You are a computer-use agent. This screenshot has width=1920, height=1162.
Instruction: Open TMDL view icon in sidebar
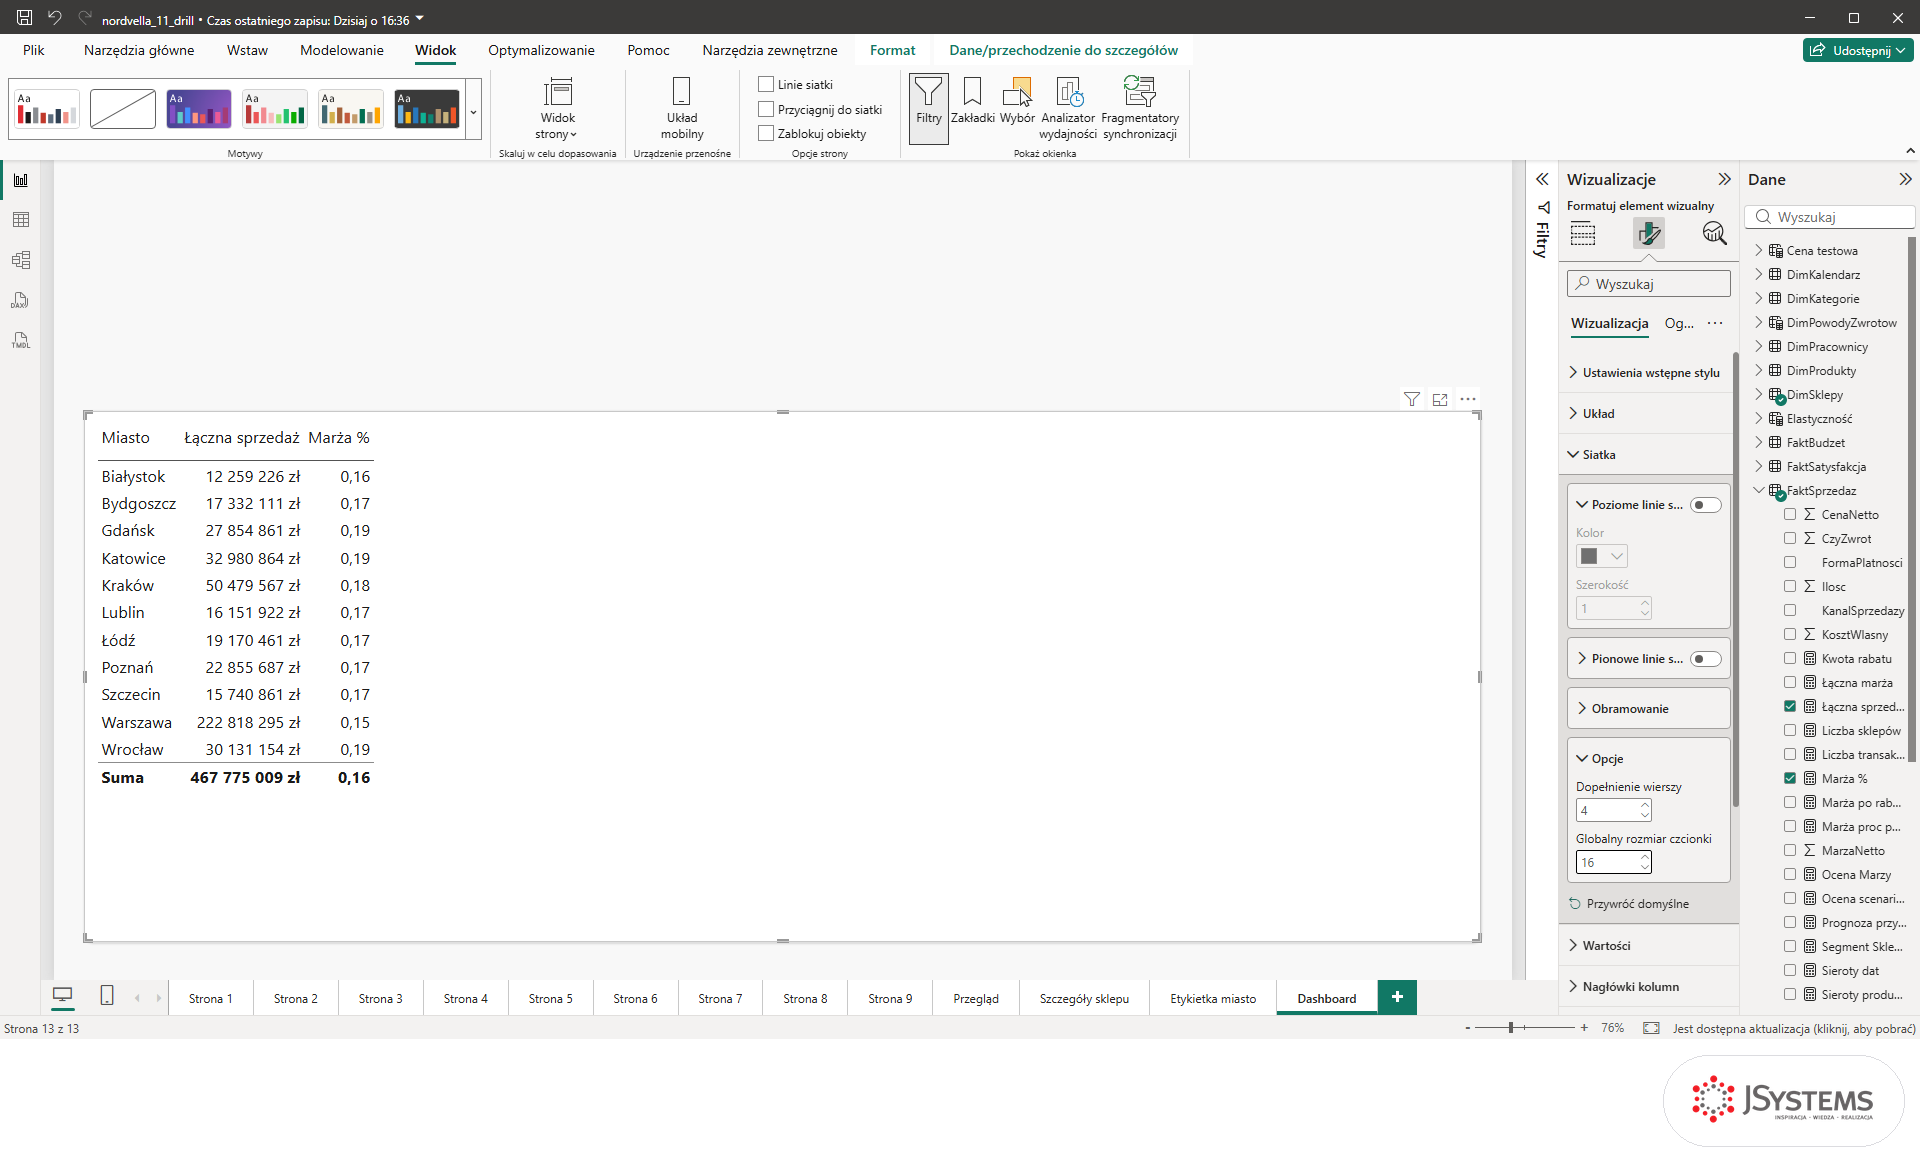[x=21, y=340]
